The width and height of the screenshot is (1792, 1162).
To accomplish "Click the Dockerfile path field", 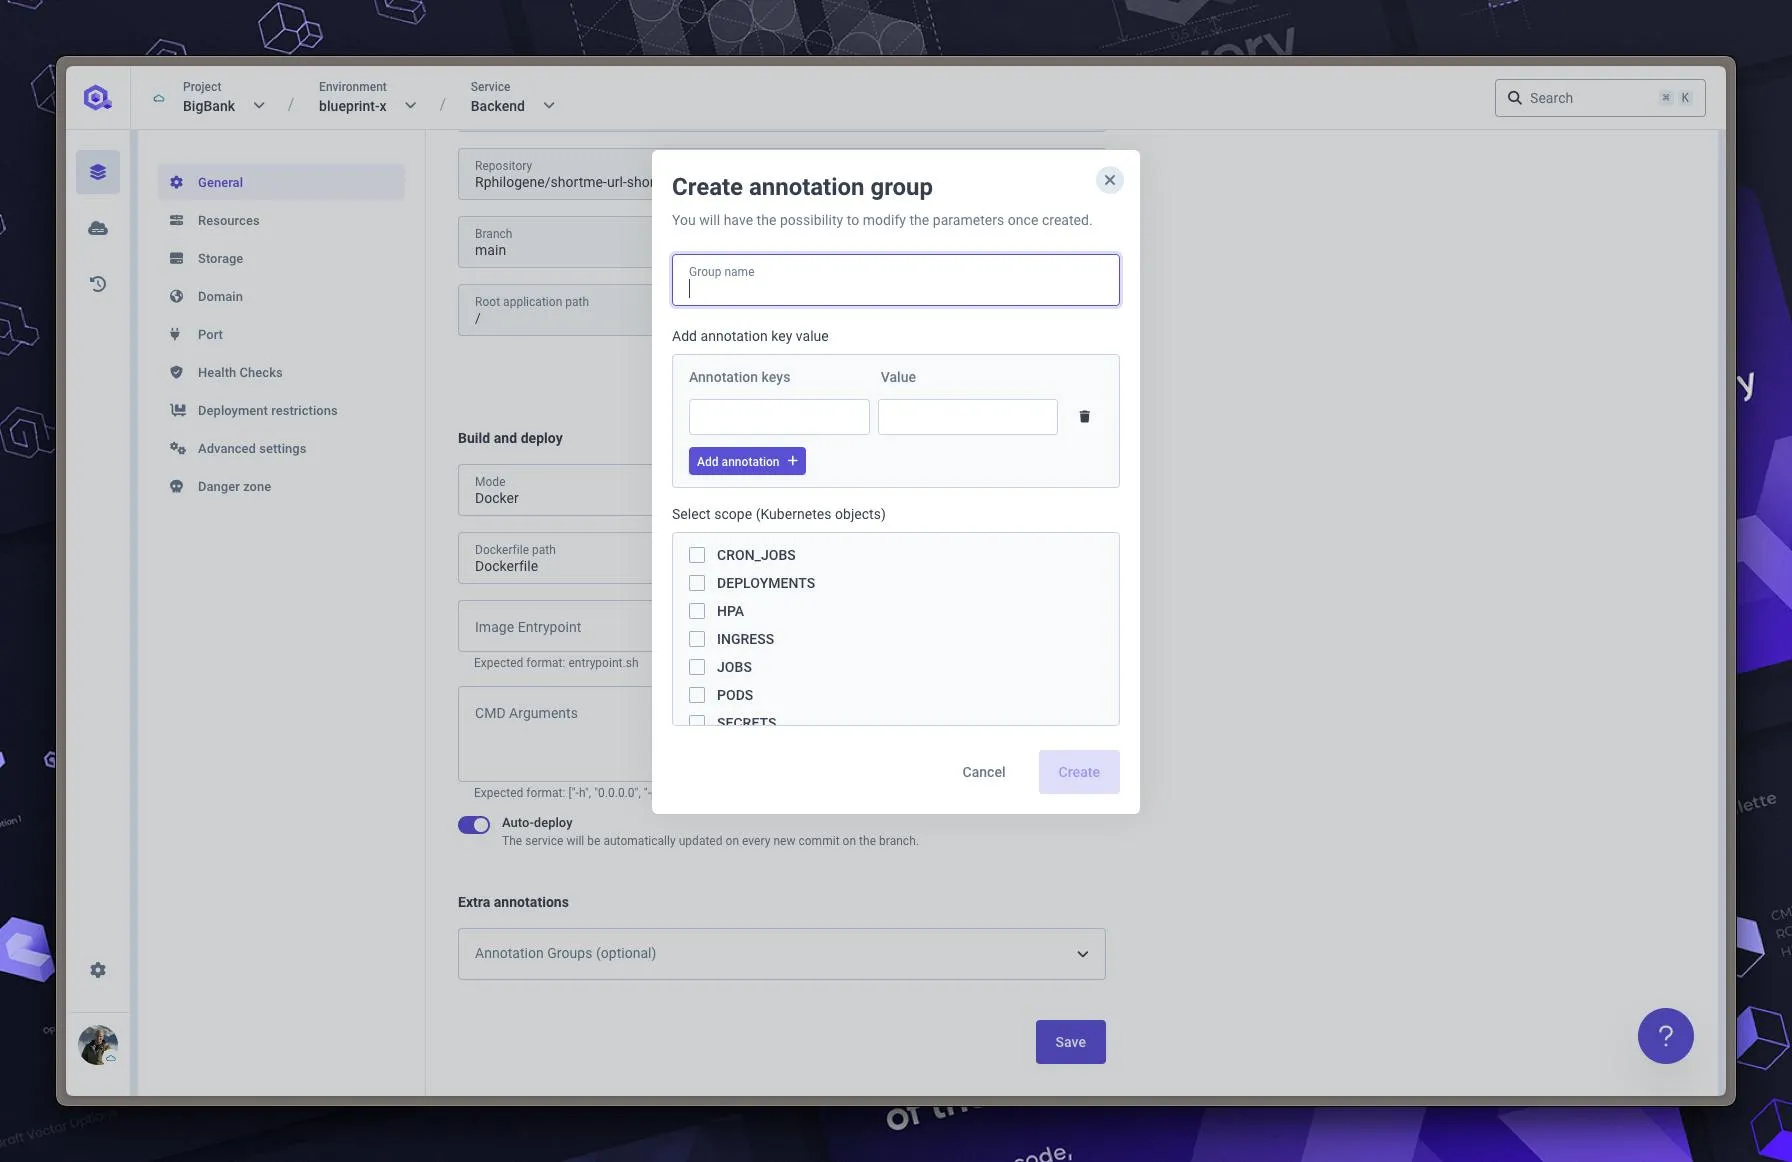I will [555, 558].
